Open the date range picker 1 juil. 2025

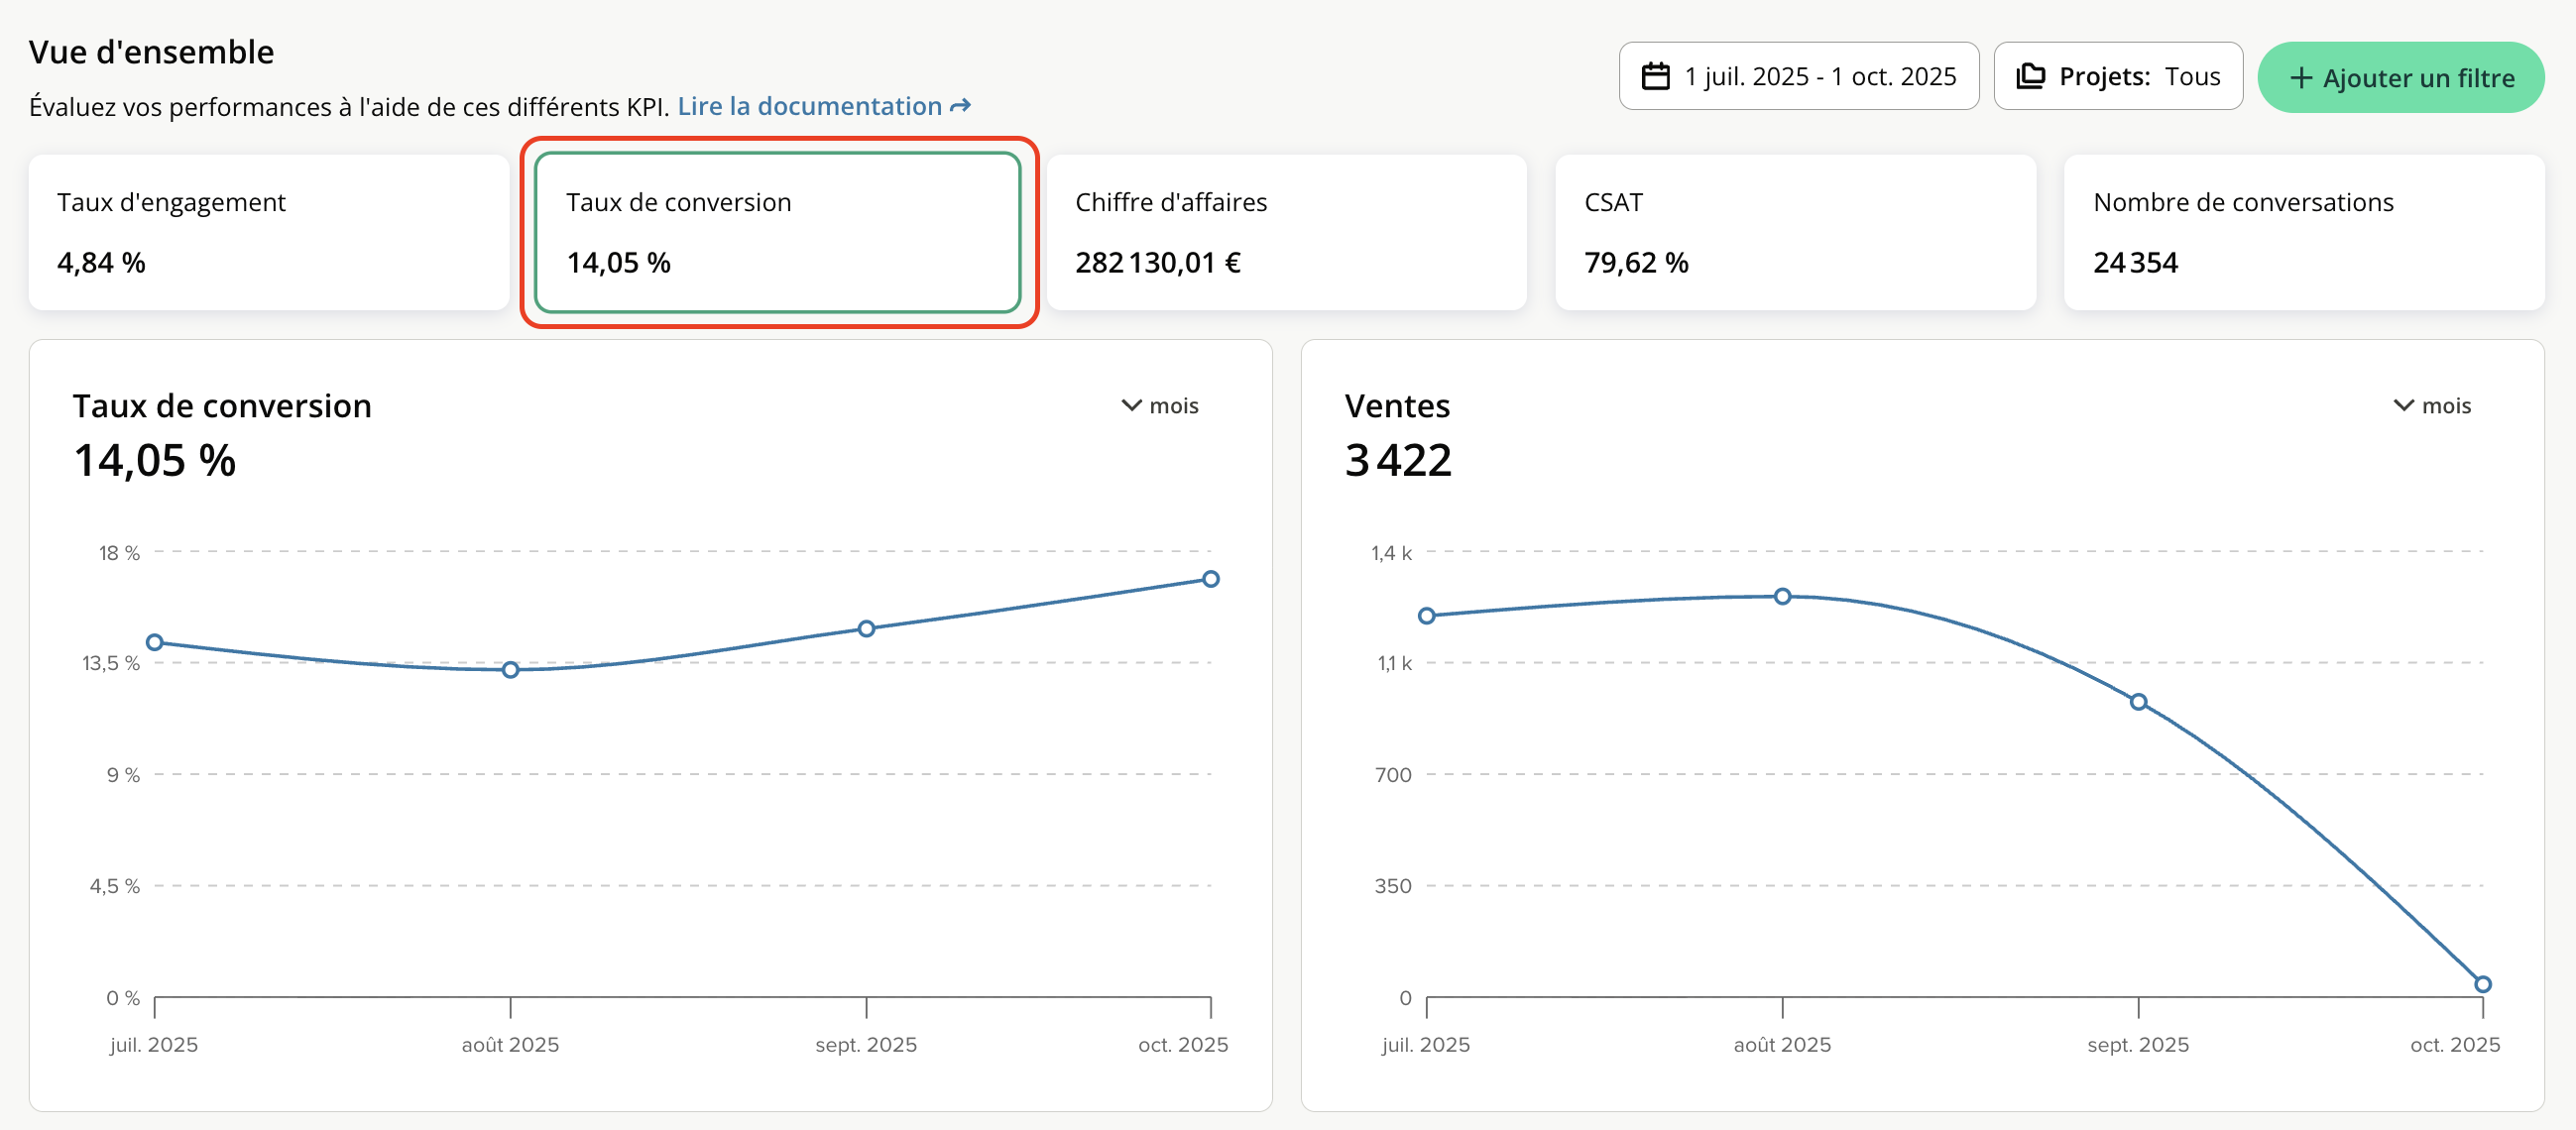(1798, 76)
